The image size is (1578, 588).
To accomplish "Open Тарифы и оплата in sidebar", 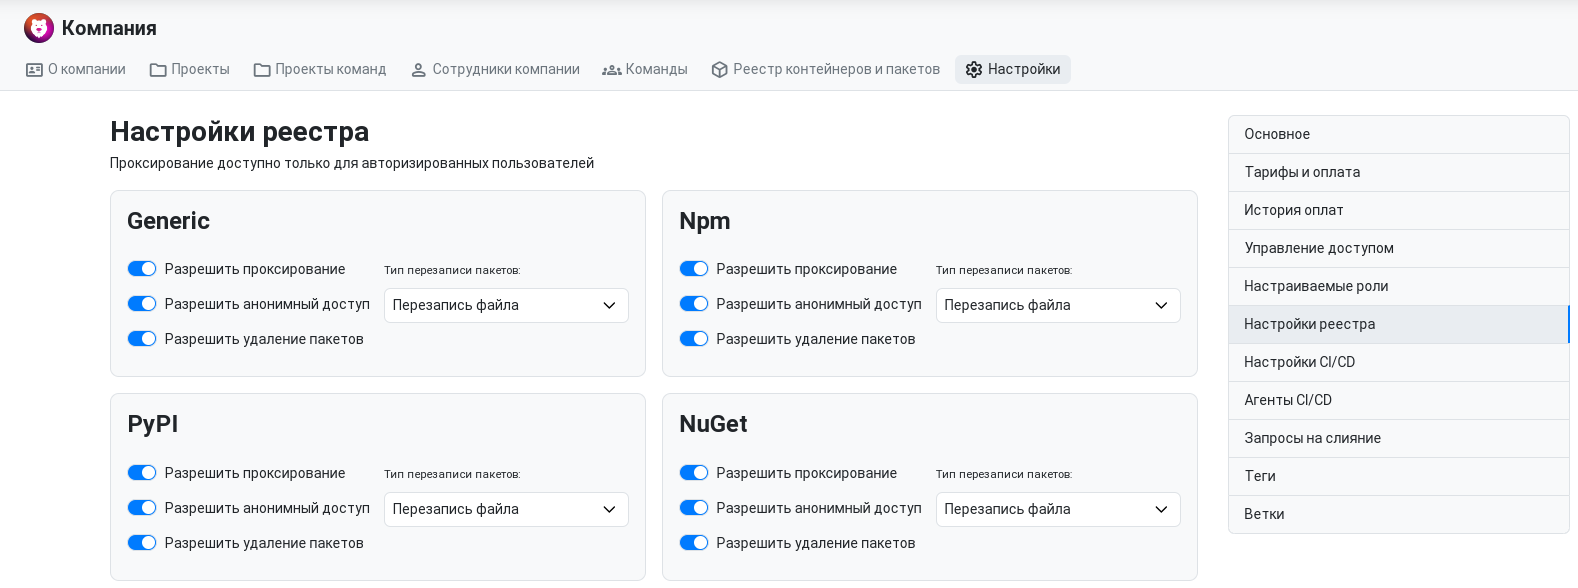I will (x=1399, y=172).
